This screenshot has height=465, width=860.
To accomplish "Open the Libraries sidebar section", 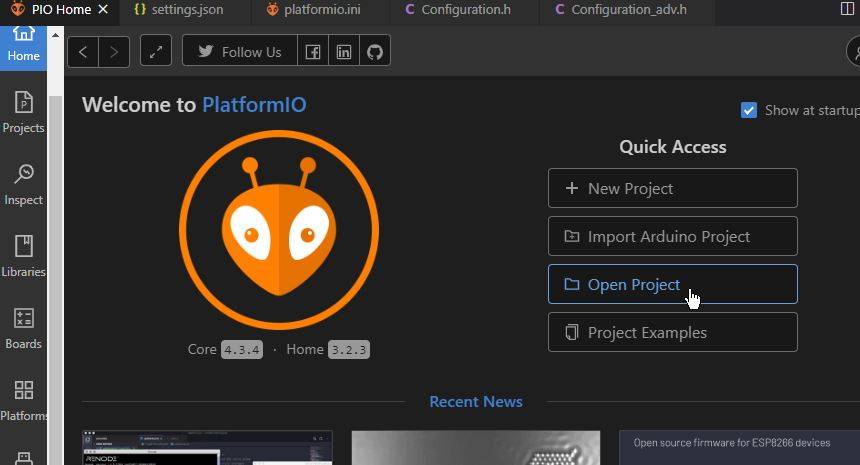I will point(23,257).
